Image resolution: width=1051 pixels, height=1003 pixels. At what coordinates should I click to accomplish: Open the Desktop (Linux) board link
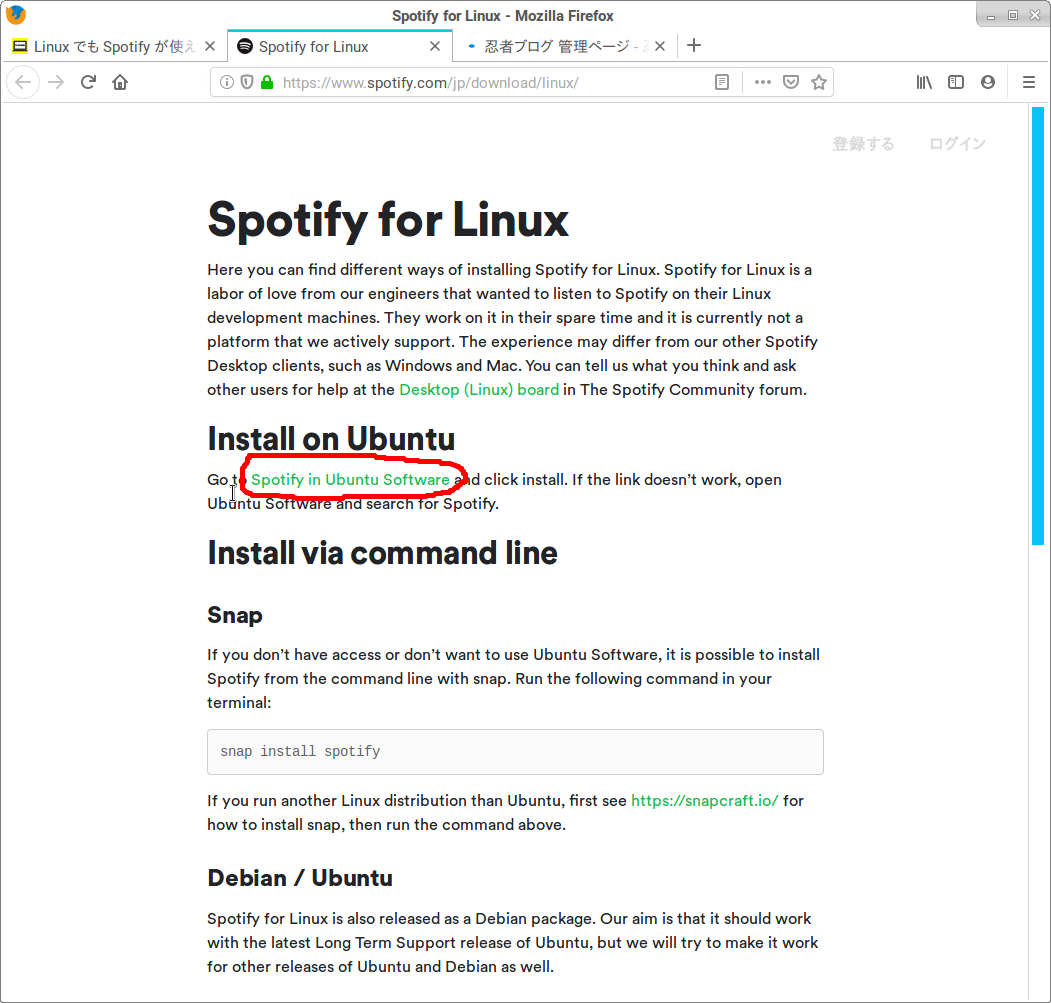(479, 390)
